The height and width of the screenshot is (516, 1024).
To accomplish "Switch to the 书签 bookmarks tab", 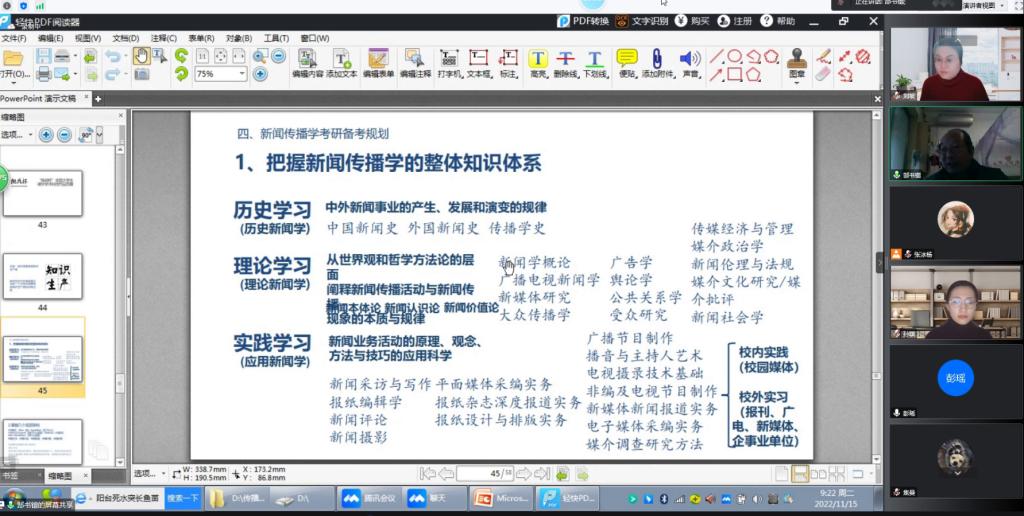I will click(x=10, y=476).
